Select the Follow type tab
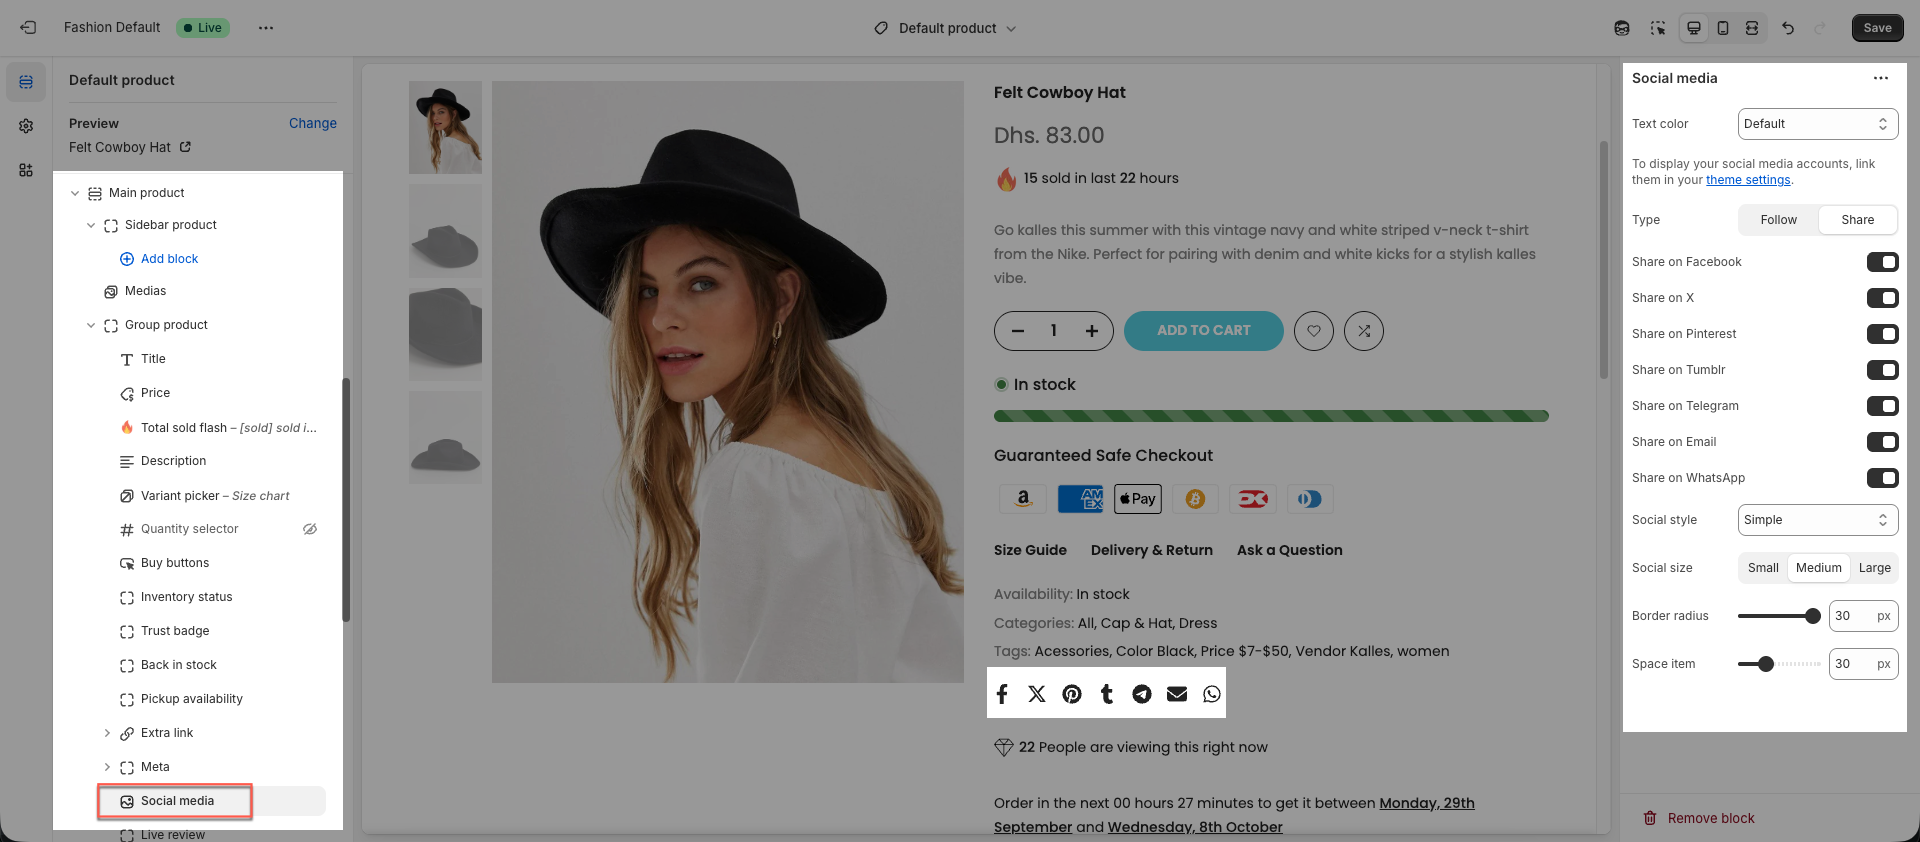 (1778, 220)
